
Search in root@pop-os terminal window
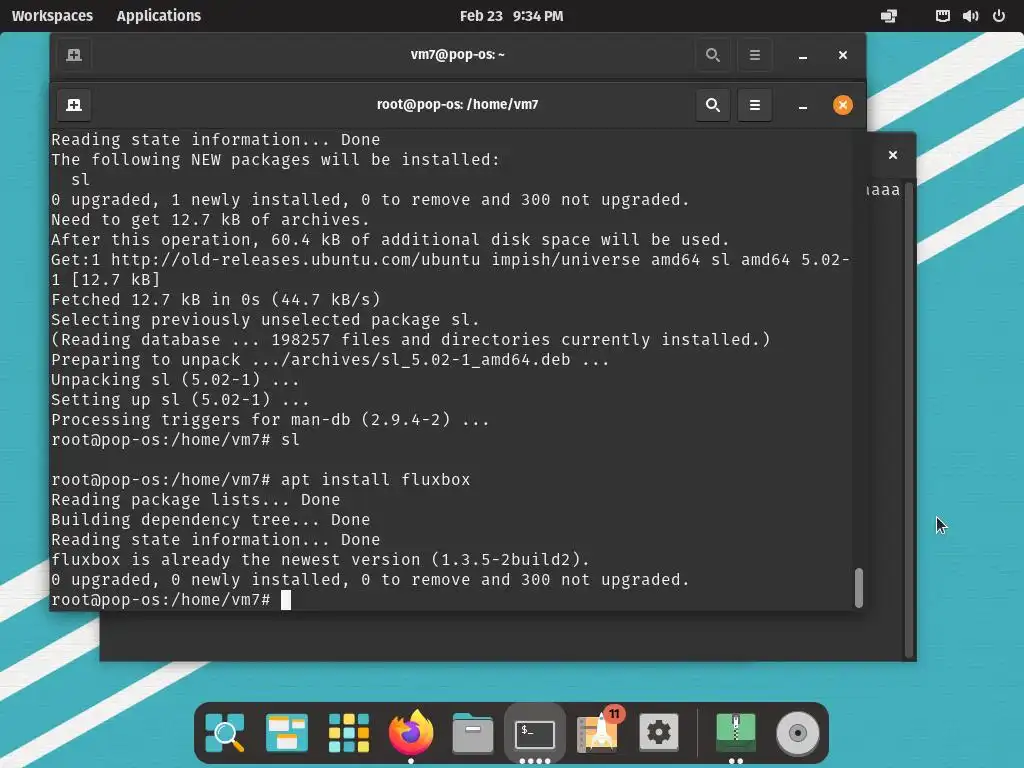pyautogui.click(x=712, y=105)
